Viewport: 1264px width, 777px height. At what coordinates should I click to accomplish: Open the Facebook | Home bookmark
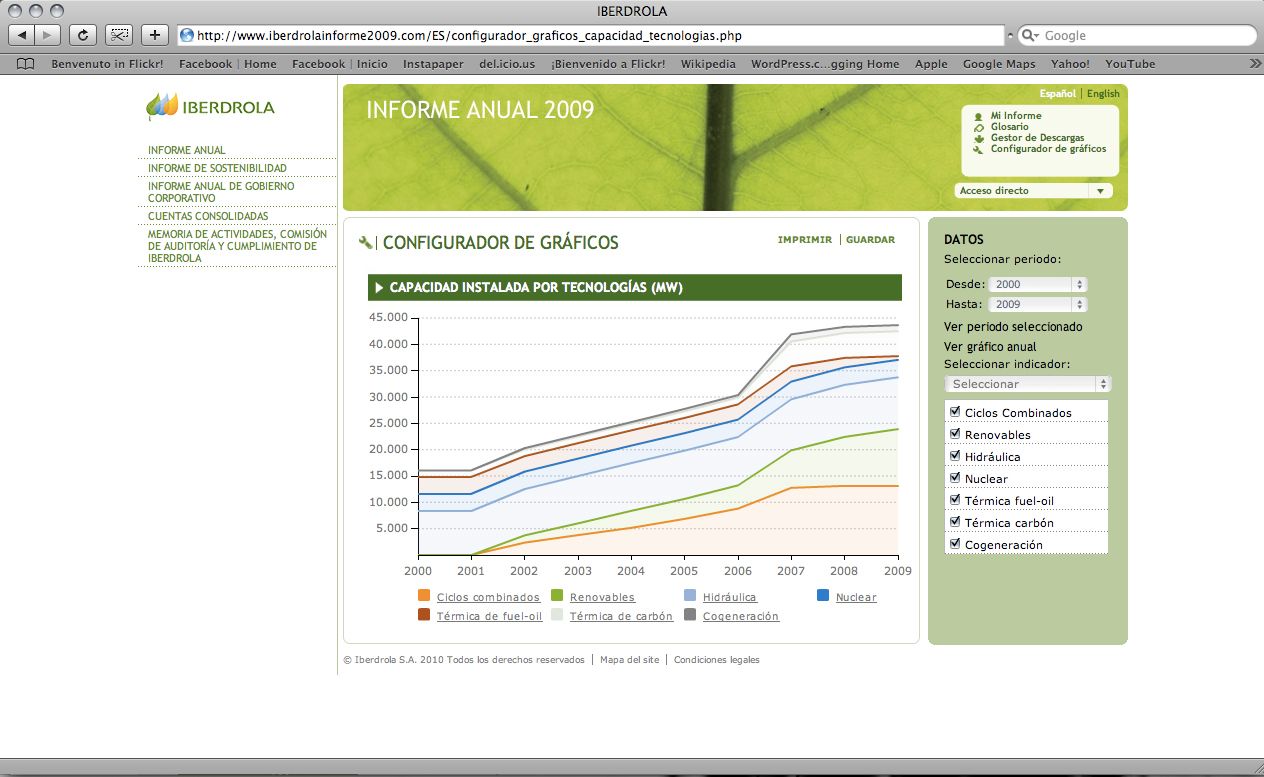pos(228,64)
